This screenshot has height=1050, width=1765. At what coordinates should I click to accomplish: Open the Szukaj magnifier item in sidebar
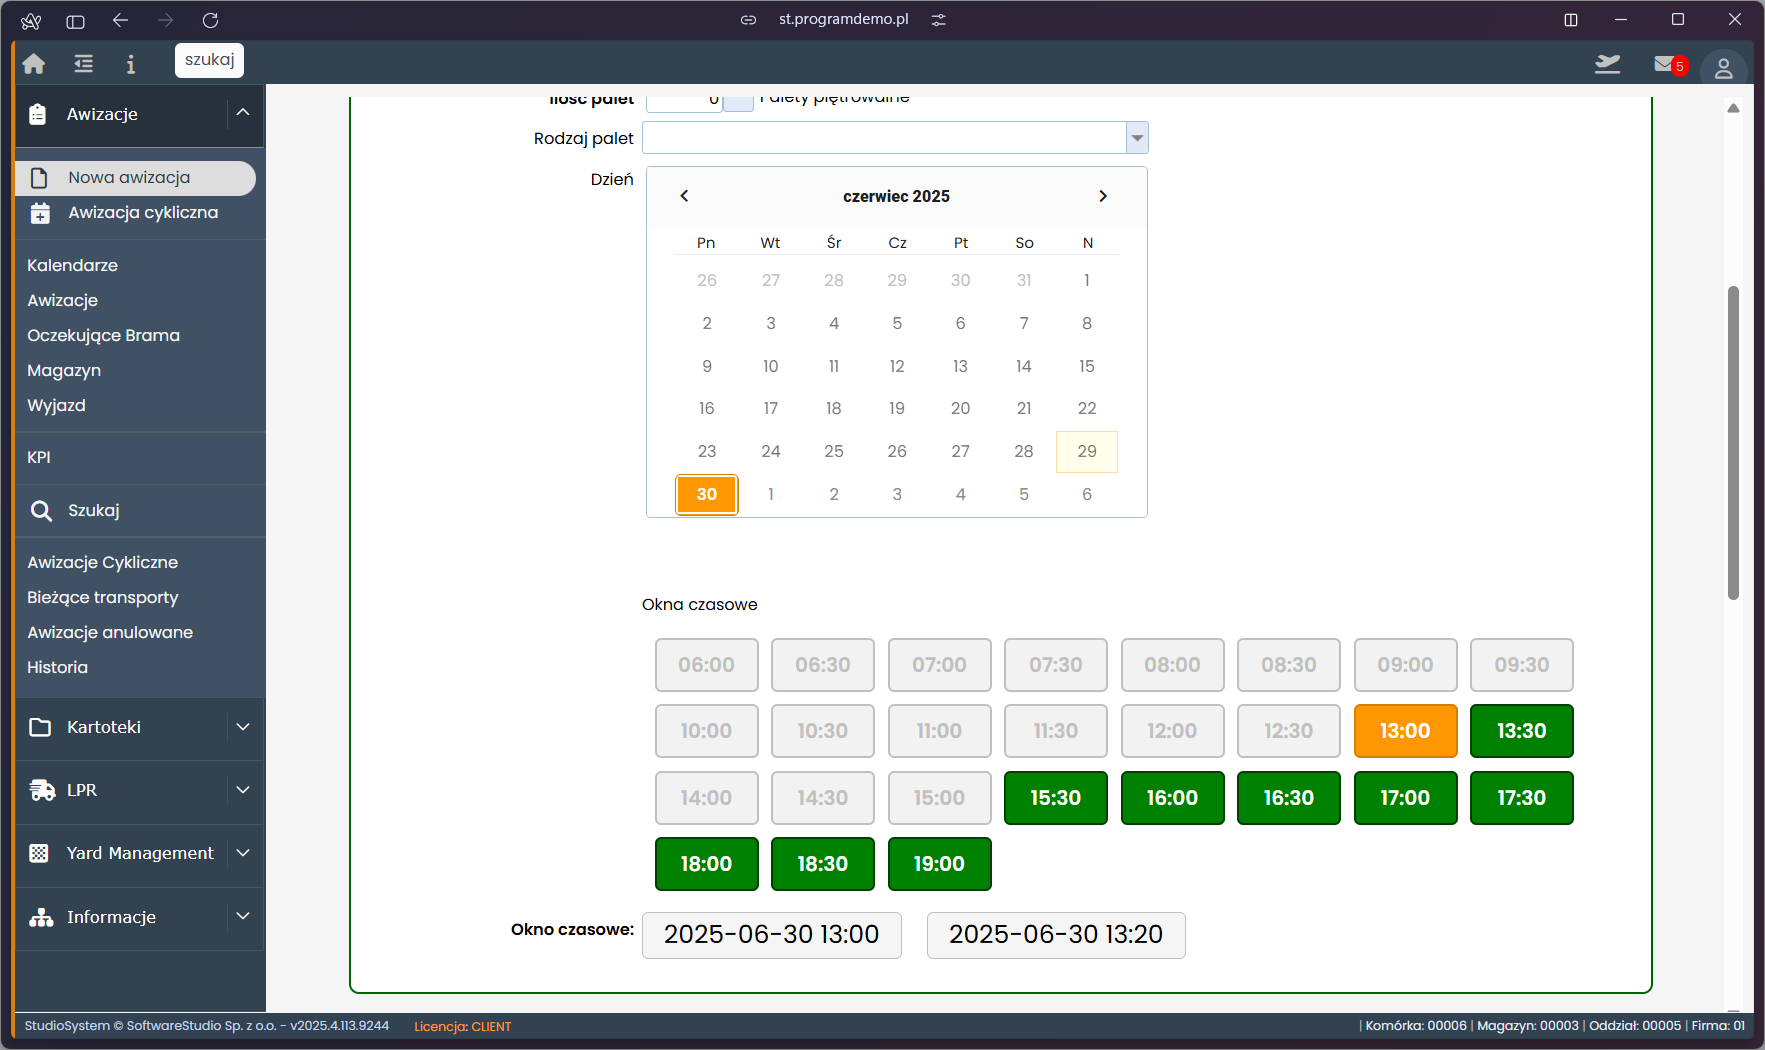[93, 511]
